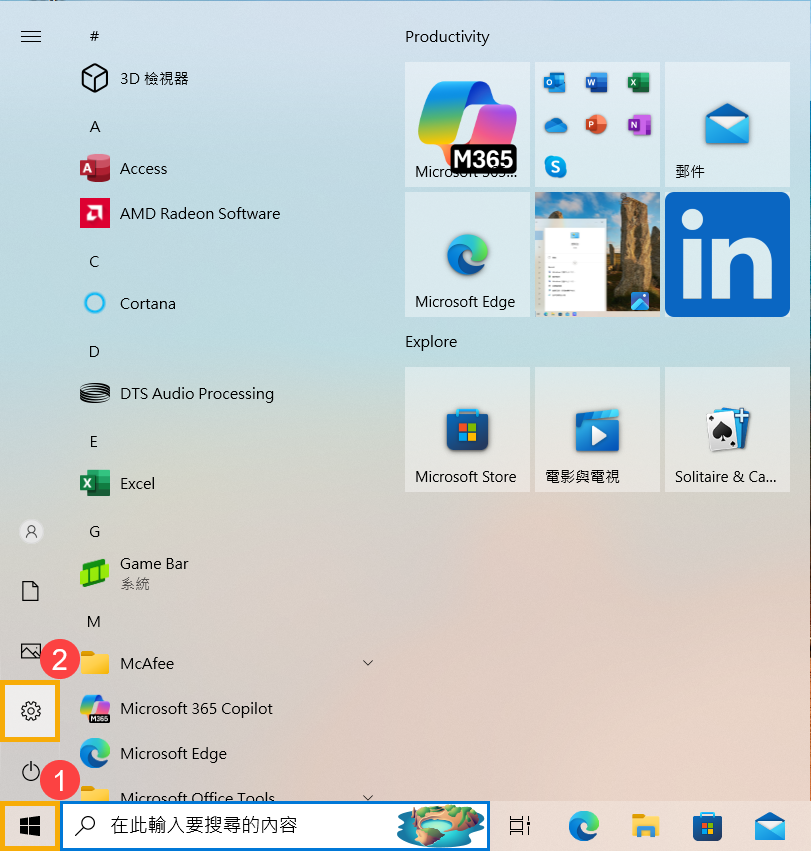Open the Power options icon
The width and height of the screenshot is (811, 851).
tap(30, 771)
